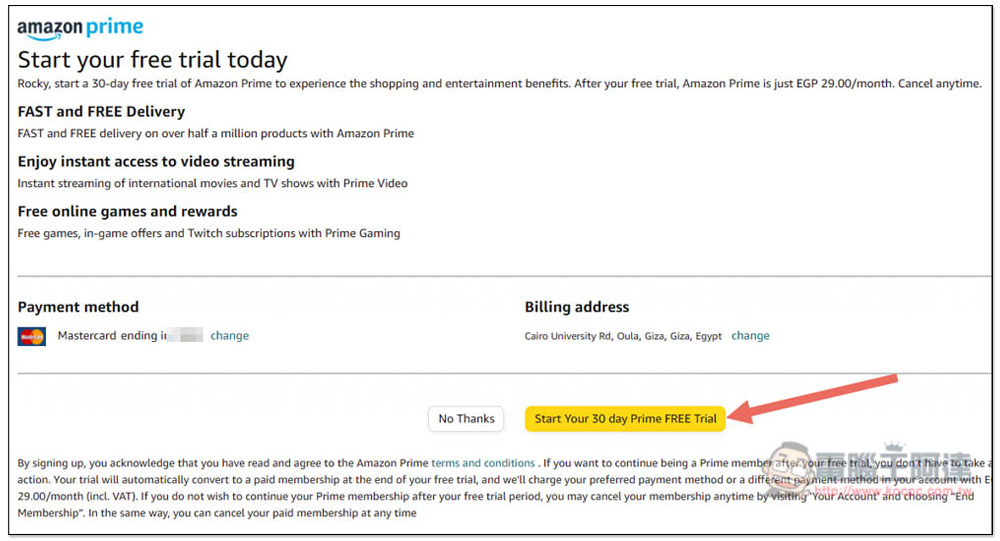Click the Amazon Prime logo
Image resolution: width=1000 pixels, height=541 pixels.
80,29
